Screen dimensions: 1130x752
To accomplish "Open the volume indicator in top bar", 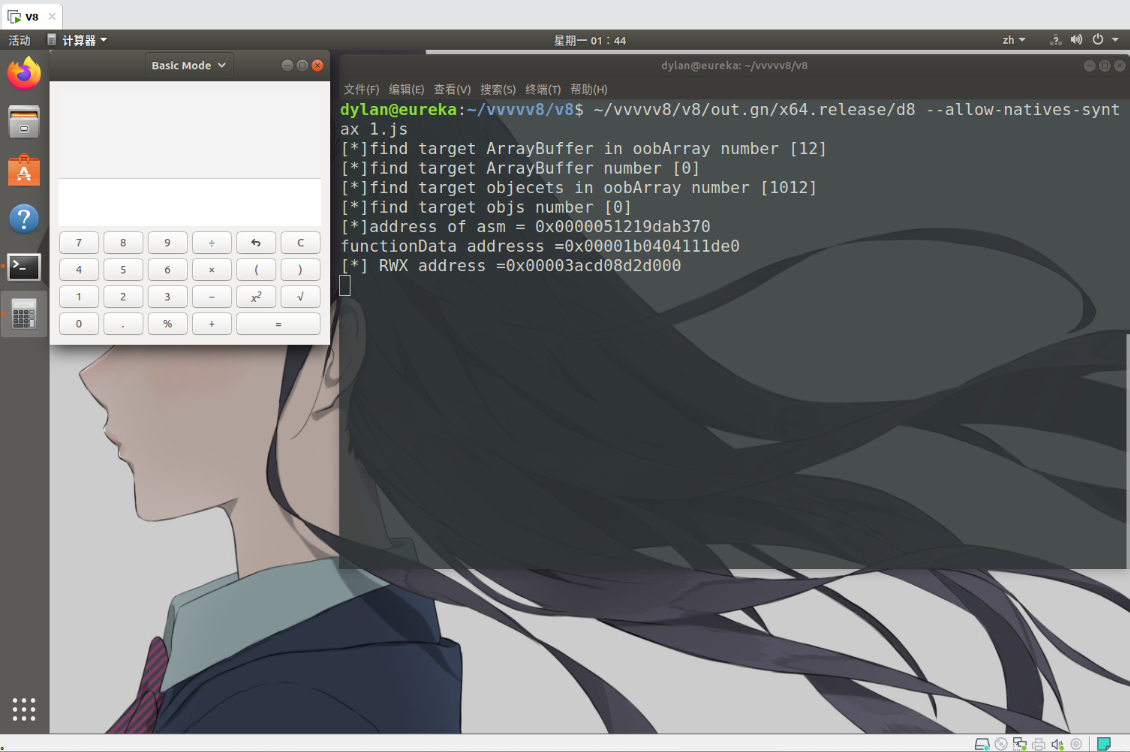I will coord(1076,40).
